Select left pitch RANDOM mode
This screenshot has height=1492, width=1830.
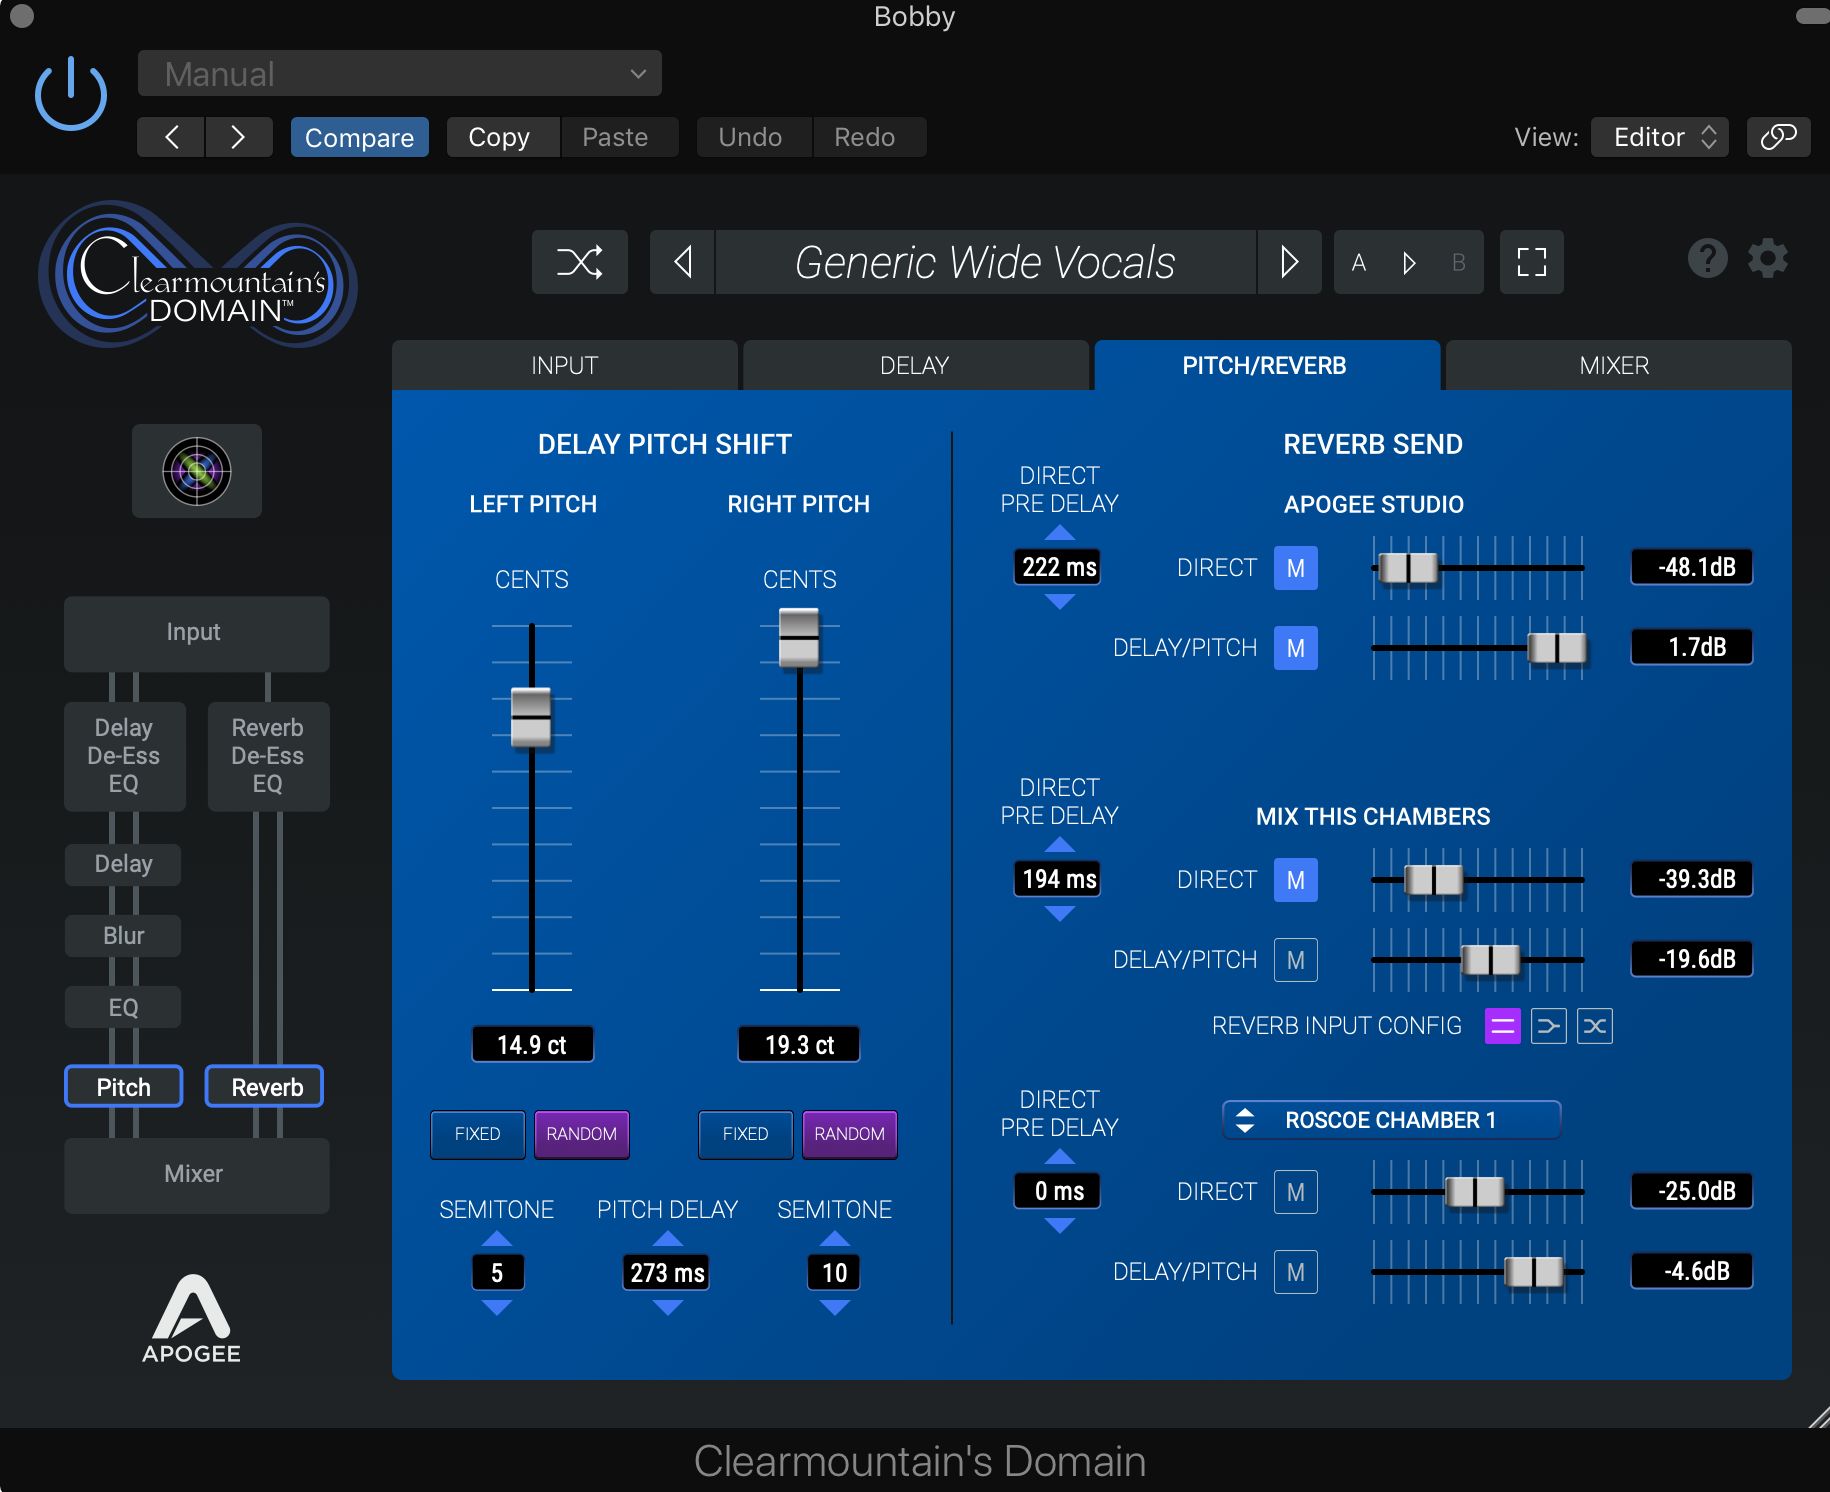click(x=582, y=1134)
